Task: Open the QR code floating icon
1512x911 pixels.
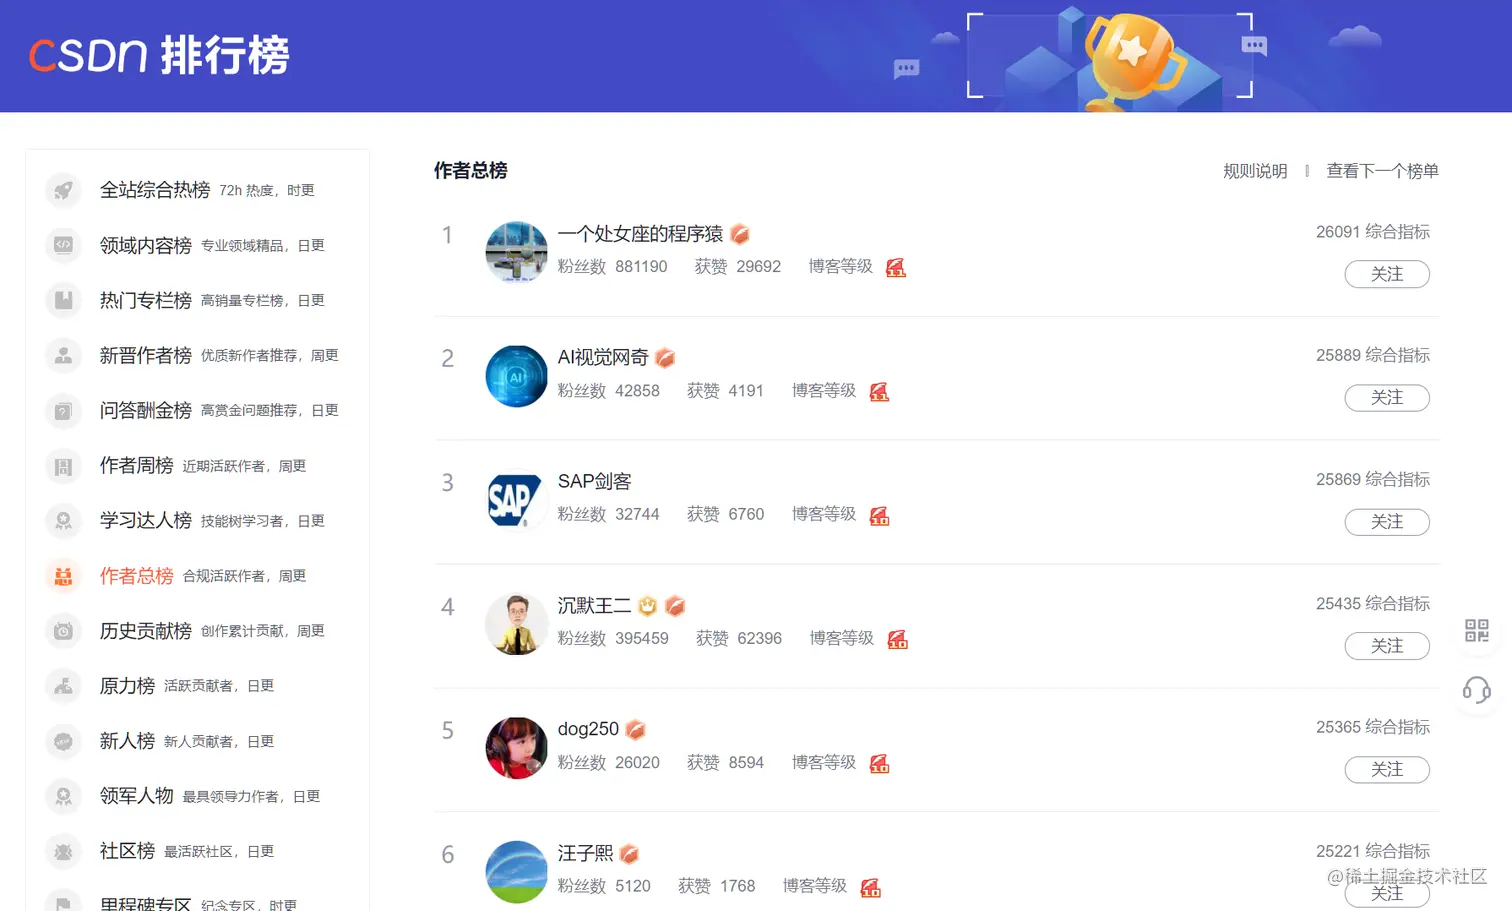Action: (1477, 630)
